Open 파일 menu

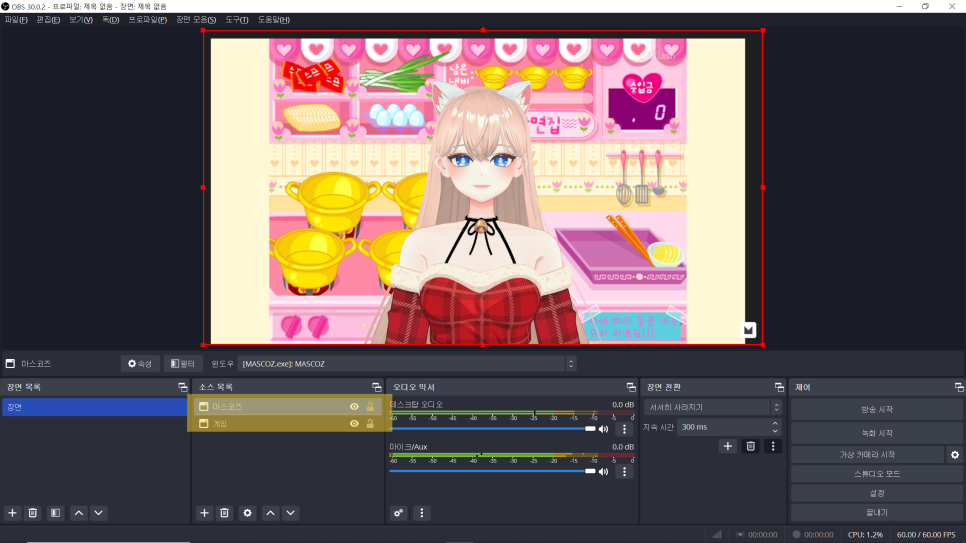16,20
